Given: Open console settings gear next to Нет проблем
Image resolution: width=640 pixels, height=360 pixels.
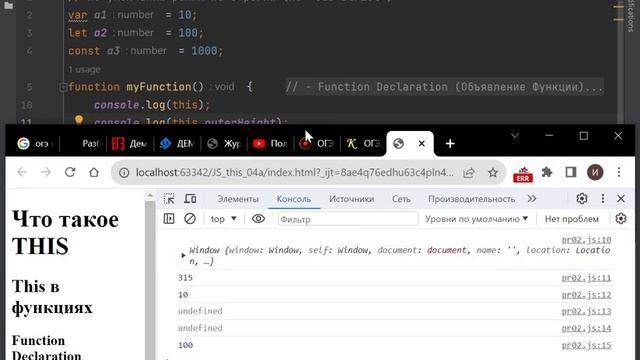Looking at the screenshot, I should (621, 219).
